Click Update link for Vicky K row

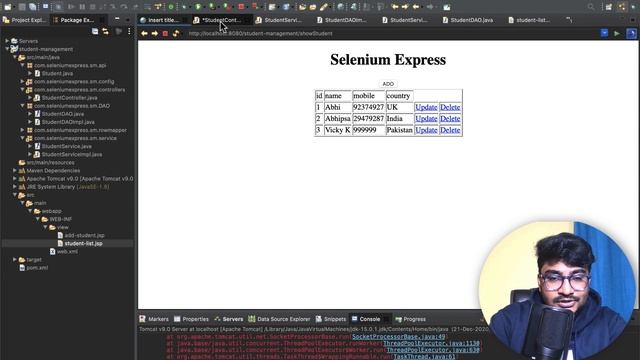[x=426, y=130]
